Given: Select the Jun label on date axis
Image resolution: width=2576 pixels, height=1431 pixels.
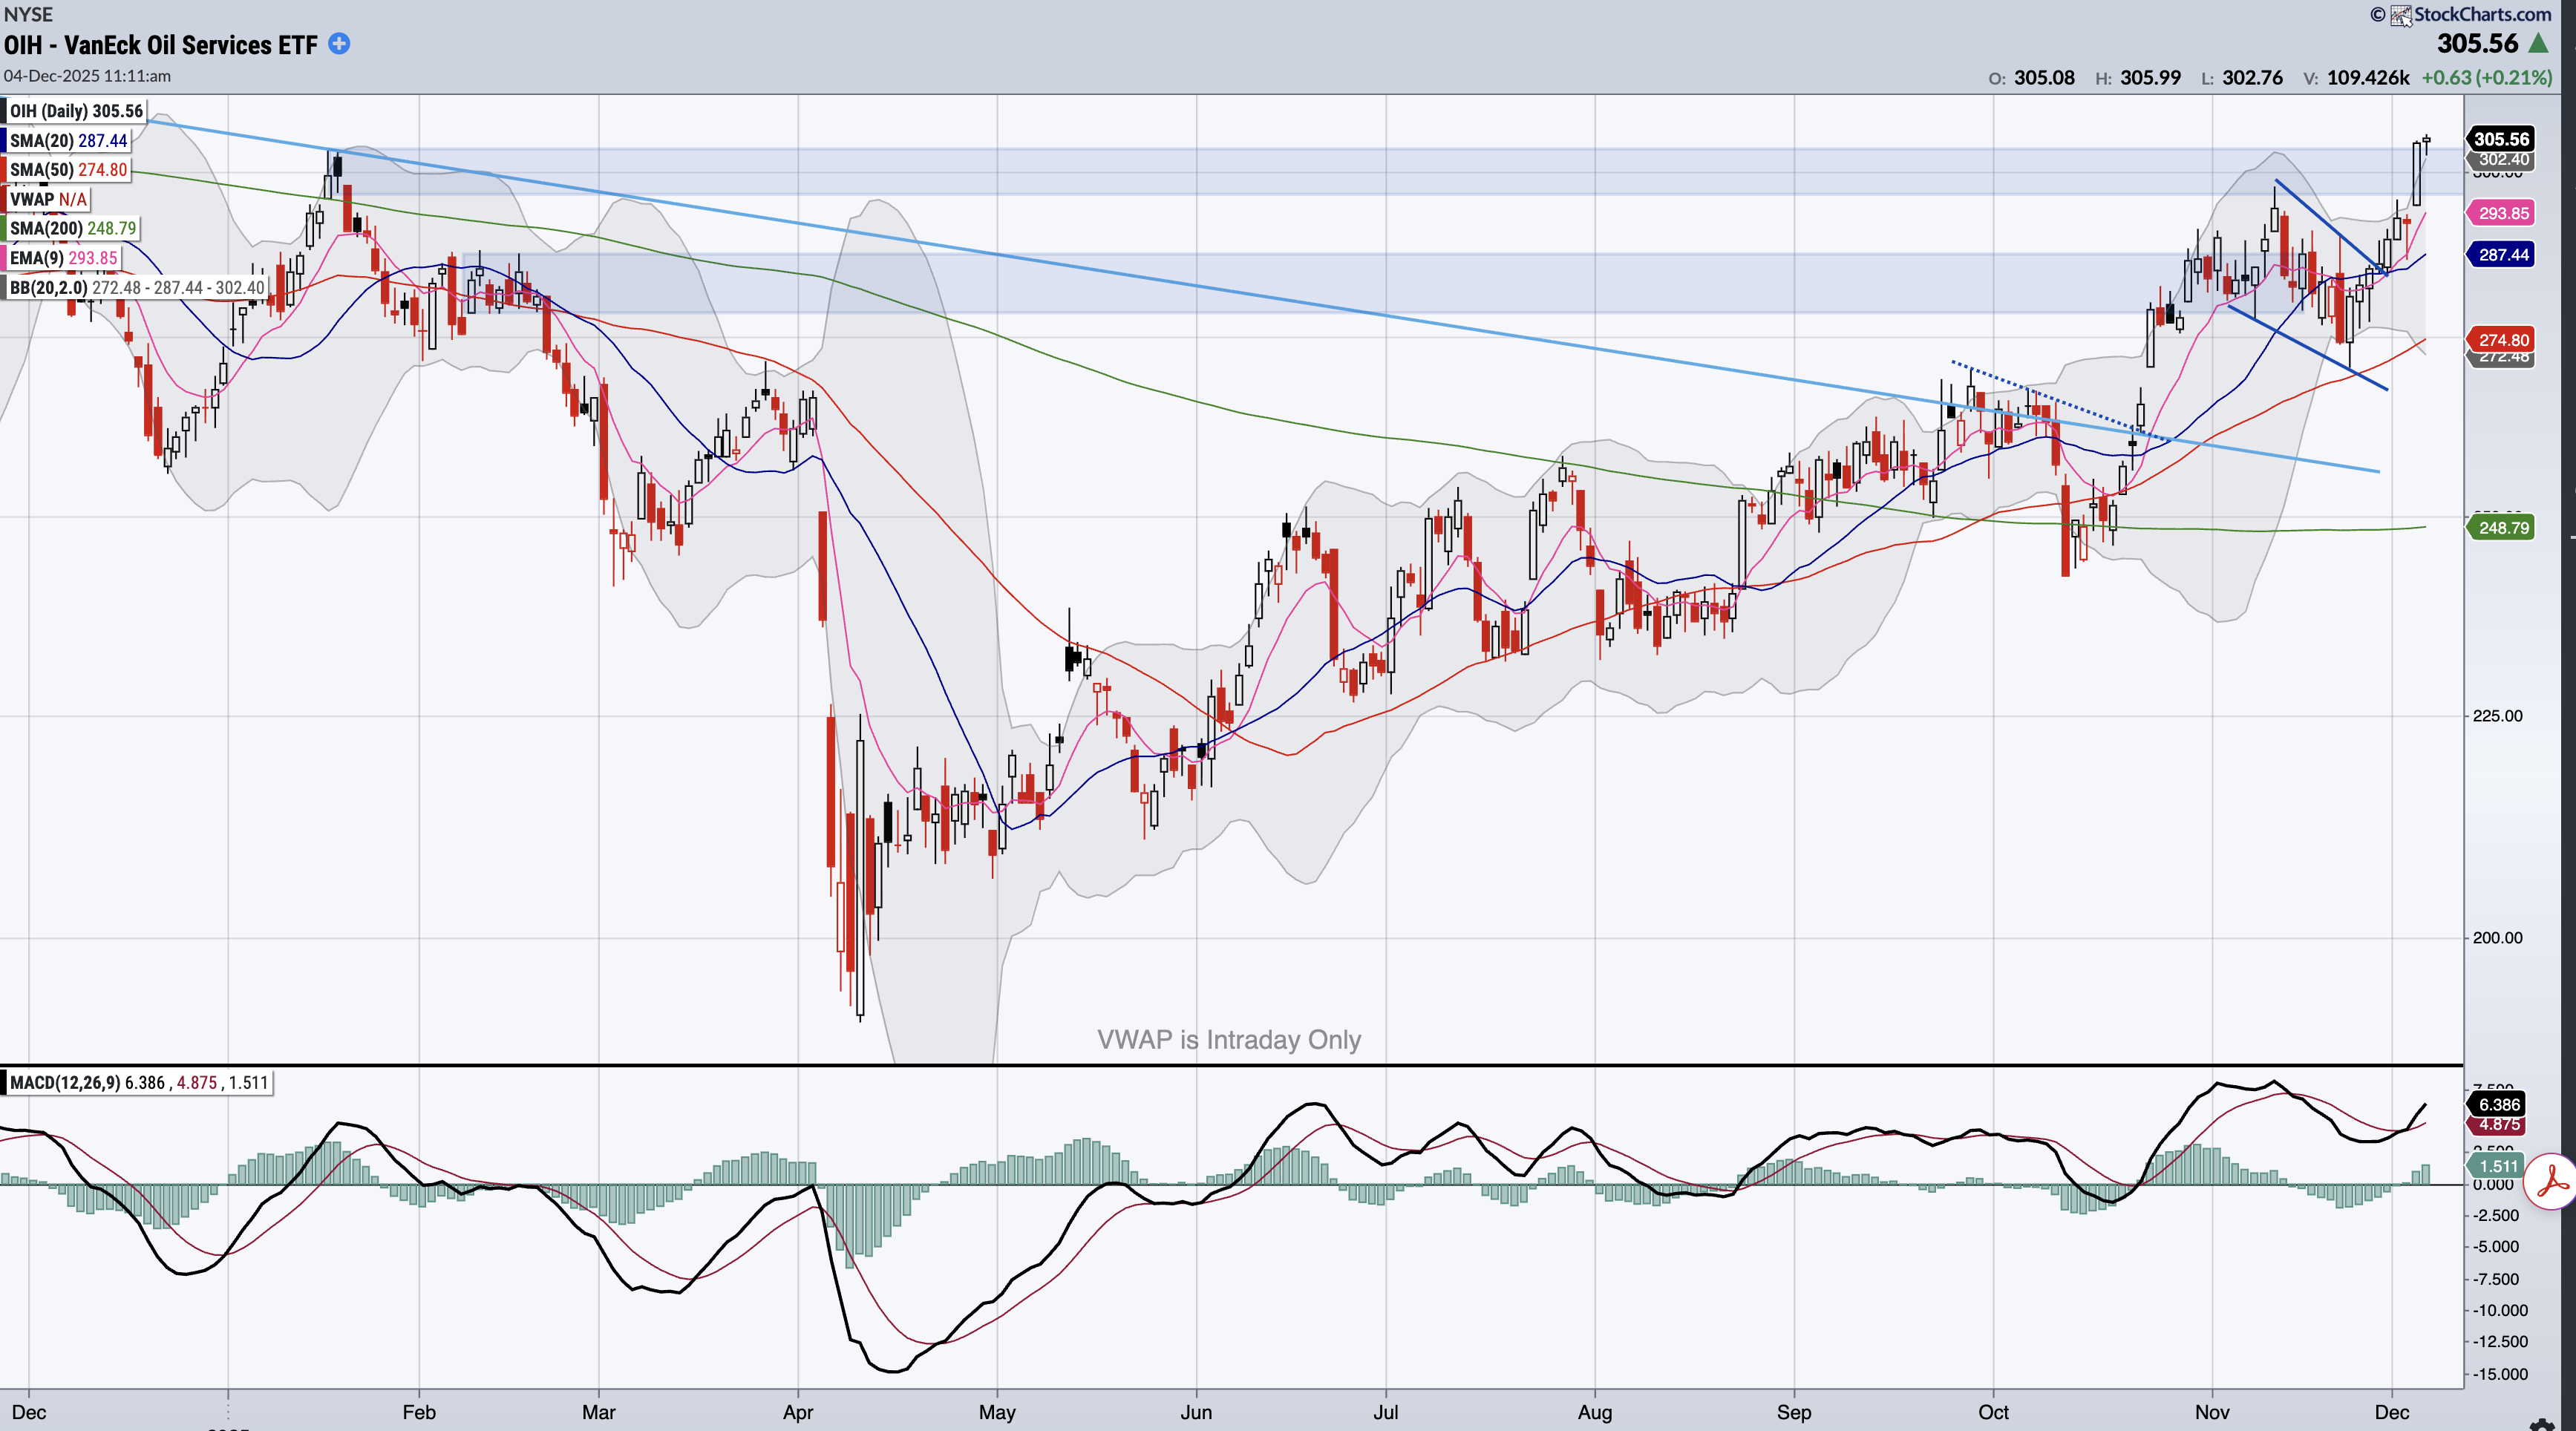Looking at the screenshot, I should (1195, 1412).
